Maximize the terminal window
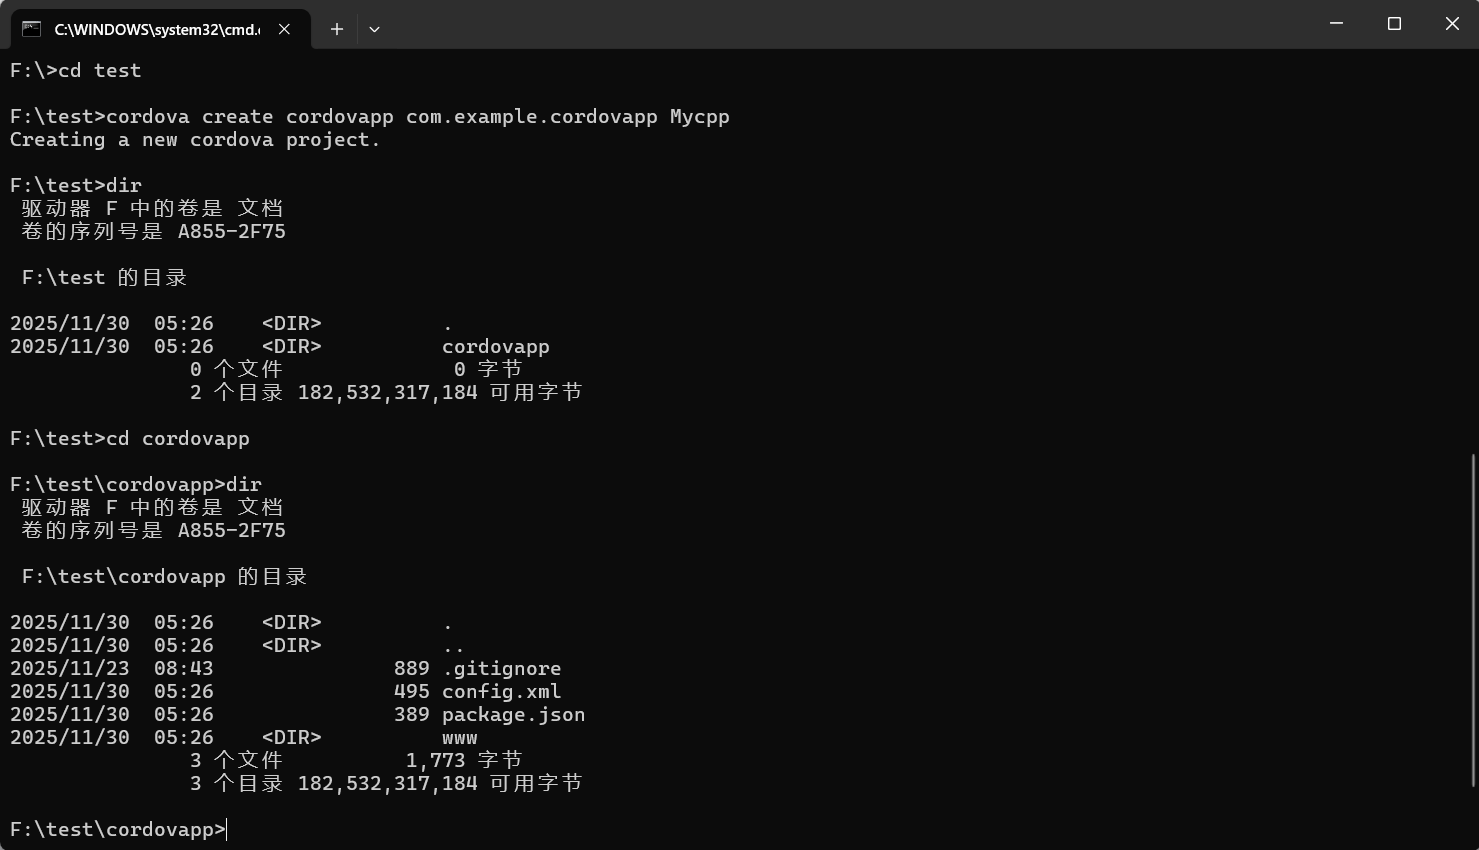The height and width of the screenshot is (850, 1479). point(1394,23)
